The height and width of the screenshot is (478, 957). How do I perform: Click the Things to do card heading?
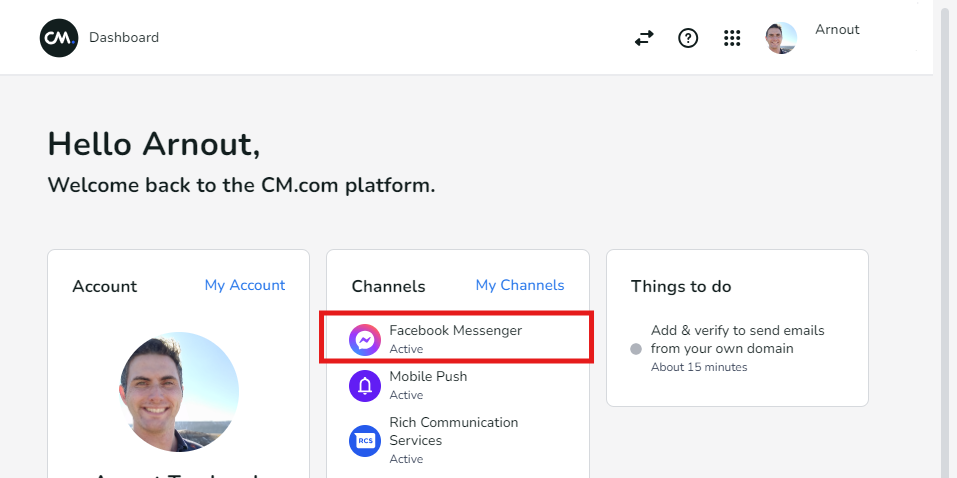pos(681,287)
